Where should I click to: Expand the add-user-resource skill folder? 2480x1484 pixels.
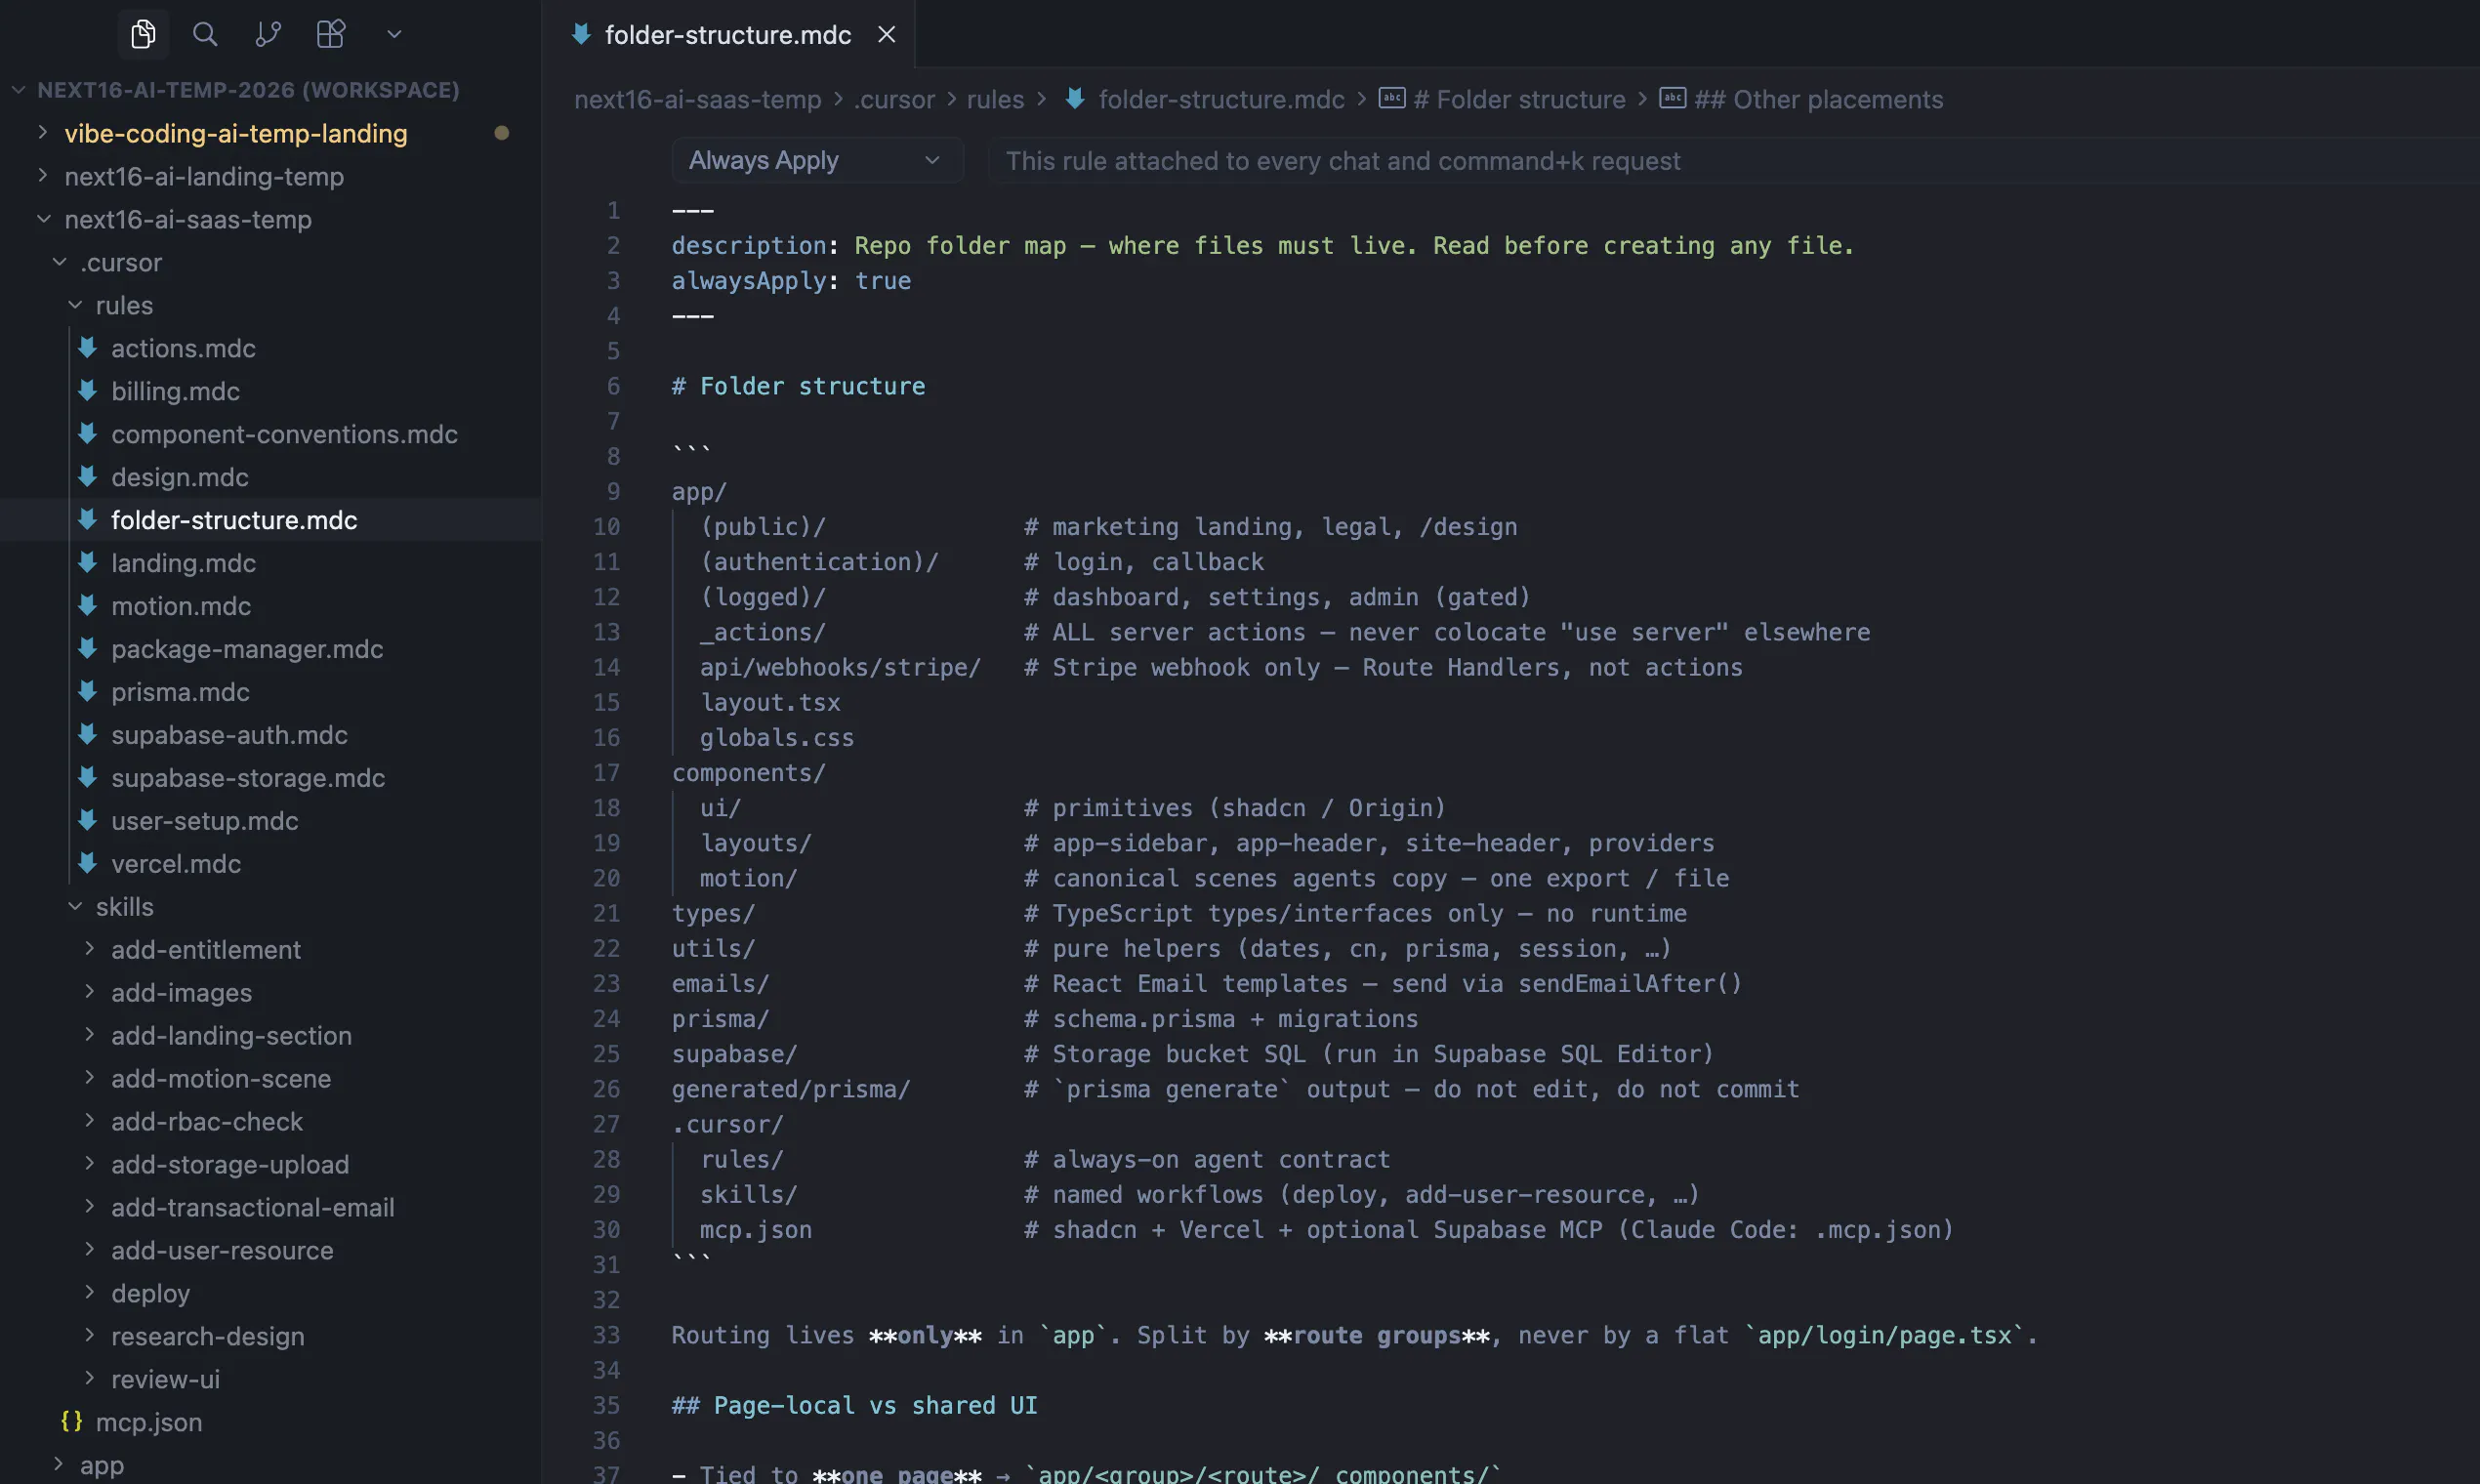click(x=222, y=1250)
